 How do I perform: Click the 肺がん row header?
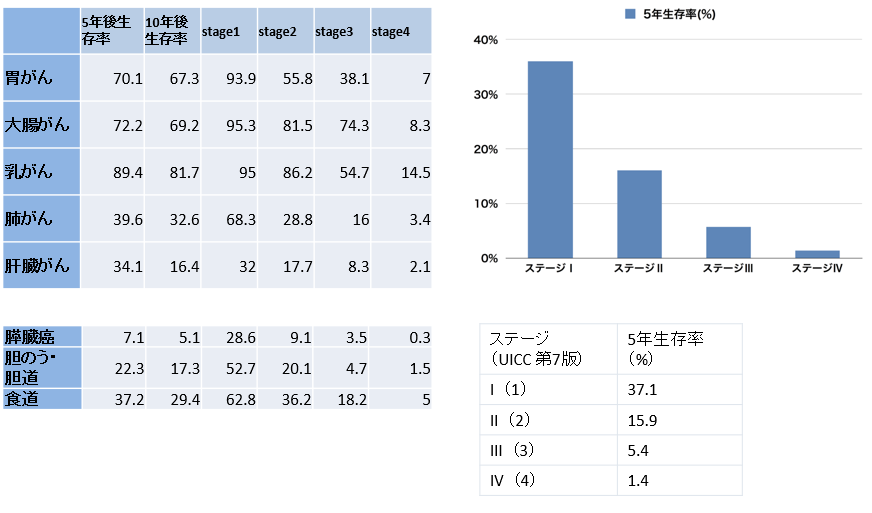(x=42, y=218)
